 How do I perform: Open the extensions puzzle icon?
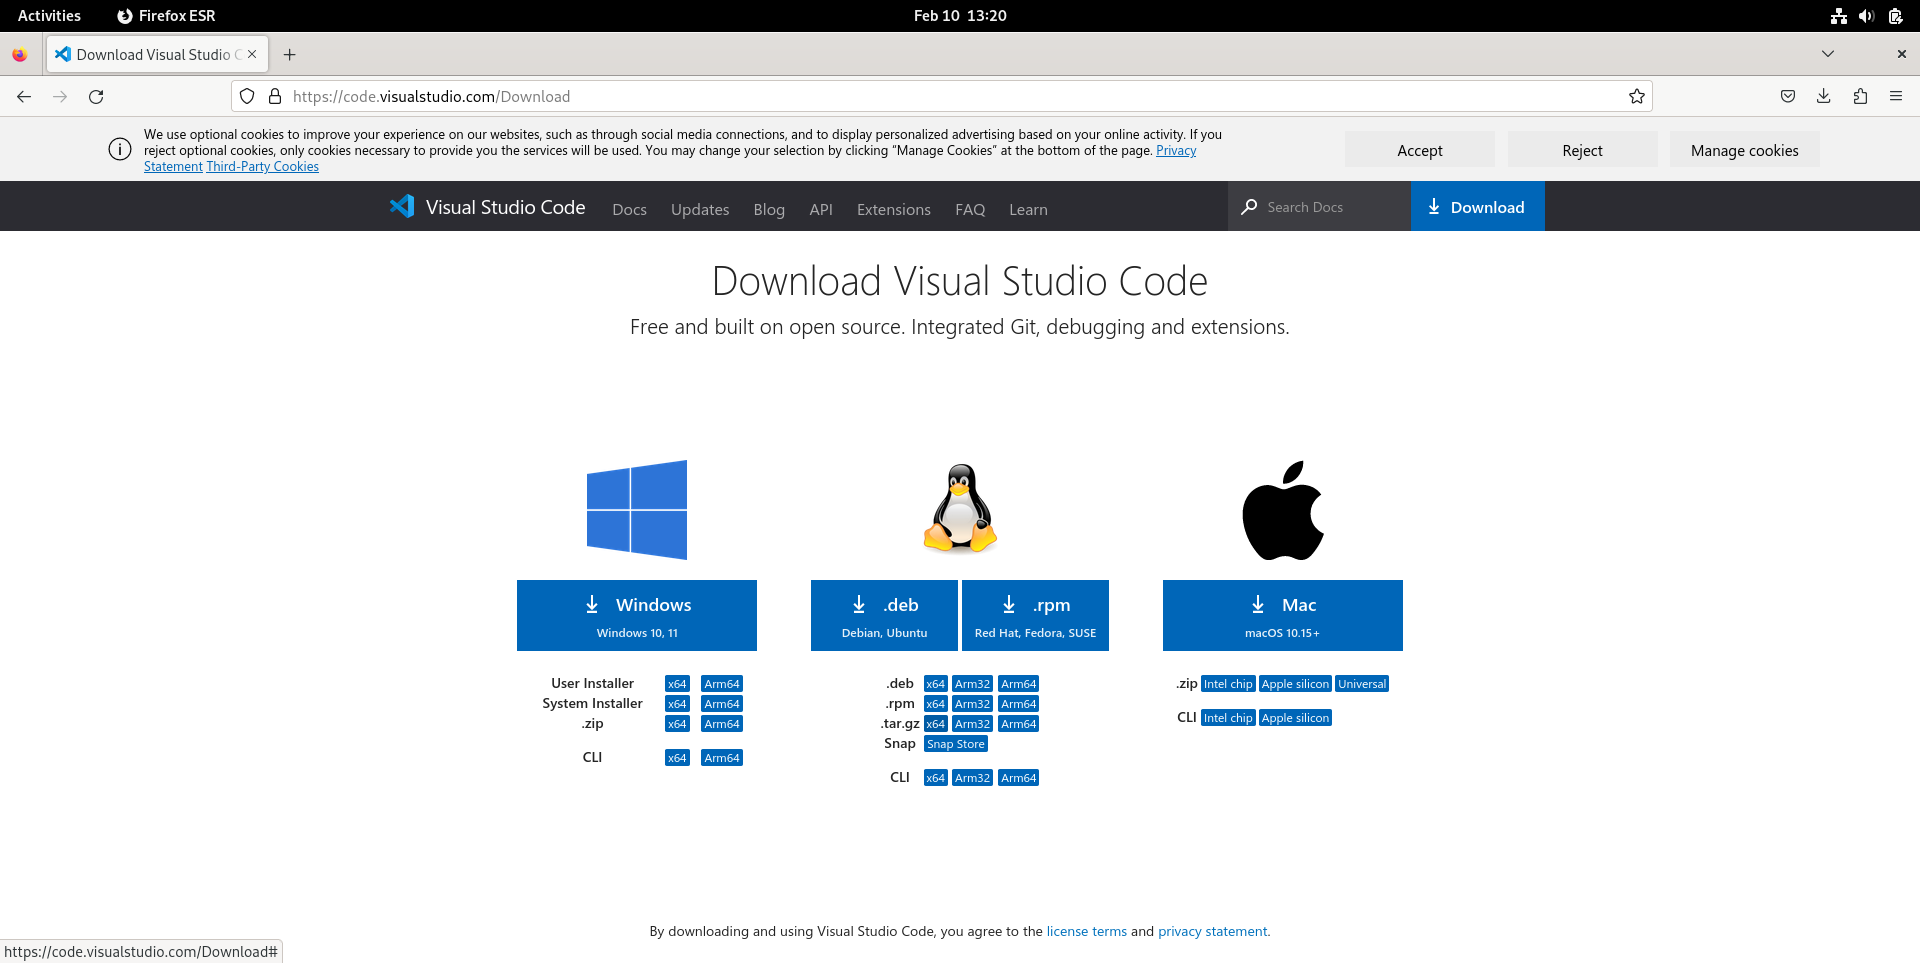click(x=1860, y=96)
